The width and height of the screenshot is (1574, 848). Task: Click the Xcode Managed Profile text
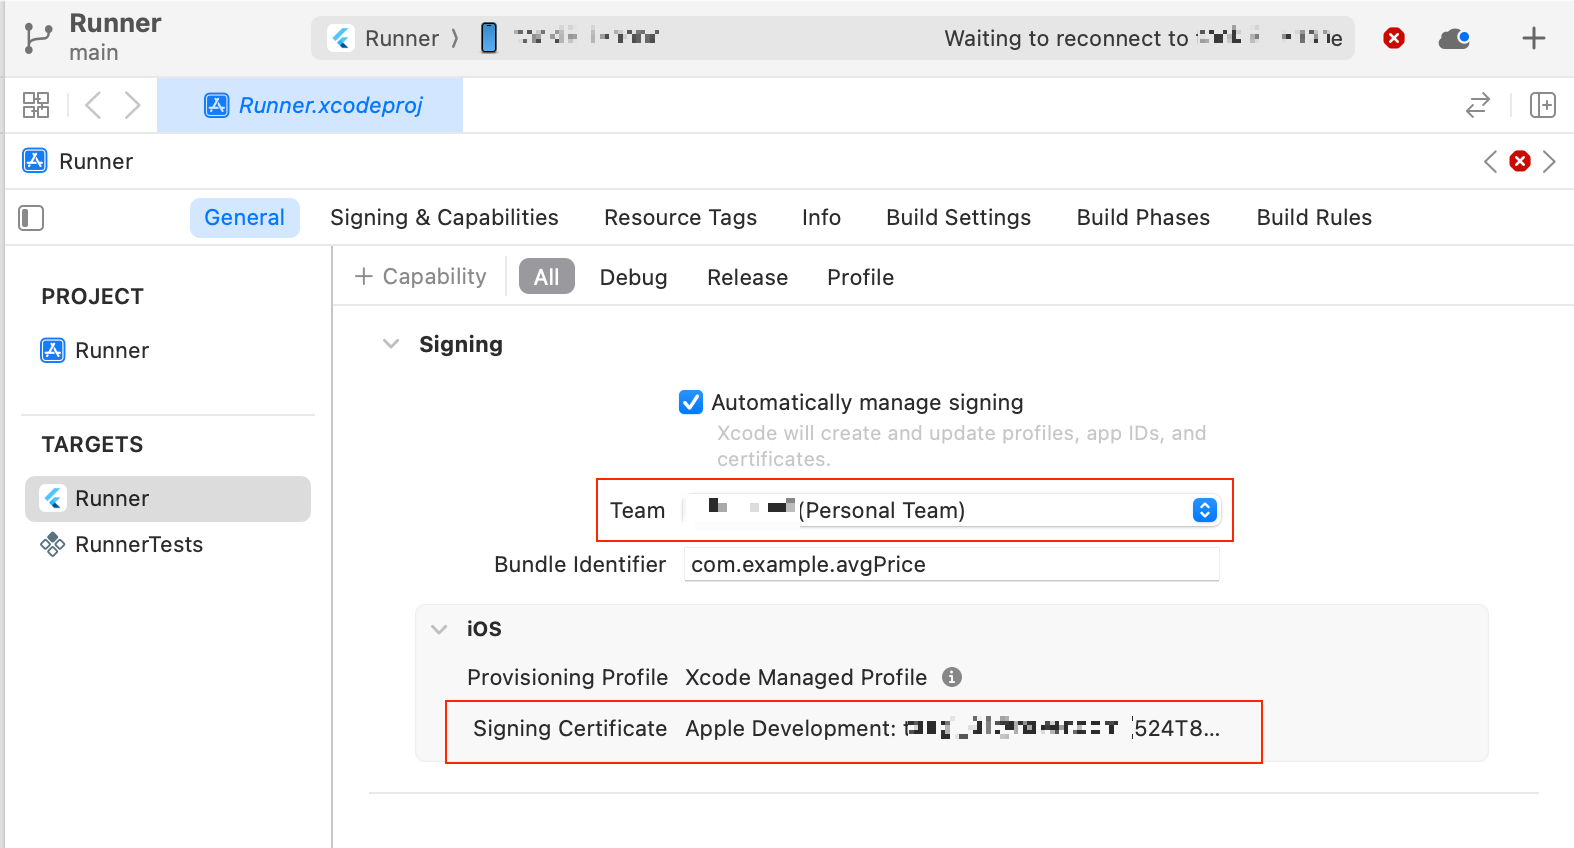coord(806,677)
